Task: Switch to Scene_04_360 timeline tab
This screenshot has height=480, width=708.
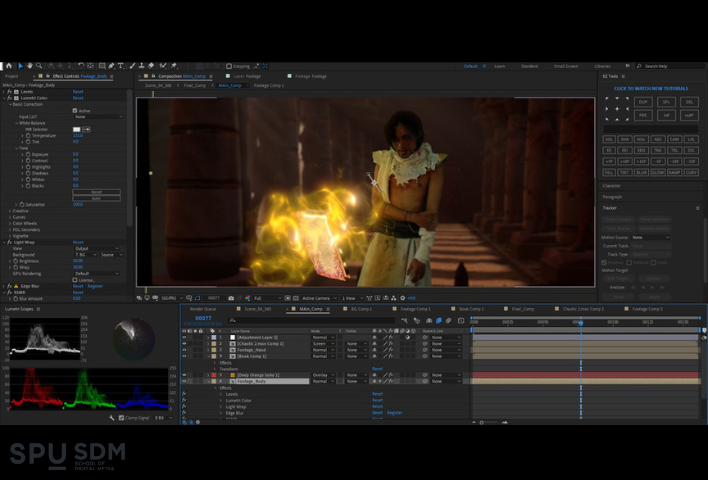Action: pos(257,309)
